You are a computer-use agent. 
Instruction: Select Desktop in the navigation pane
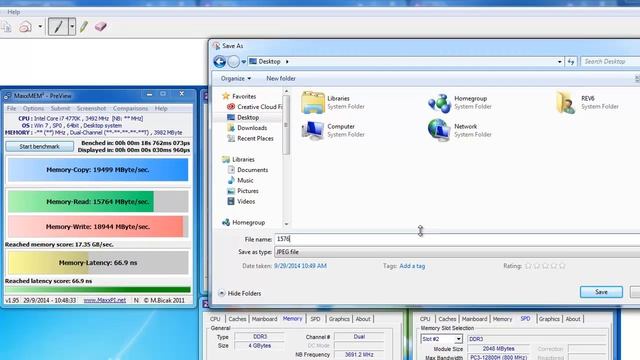point(248,118)
